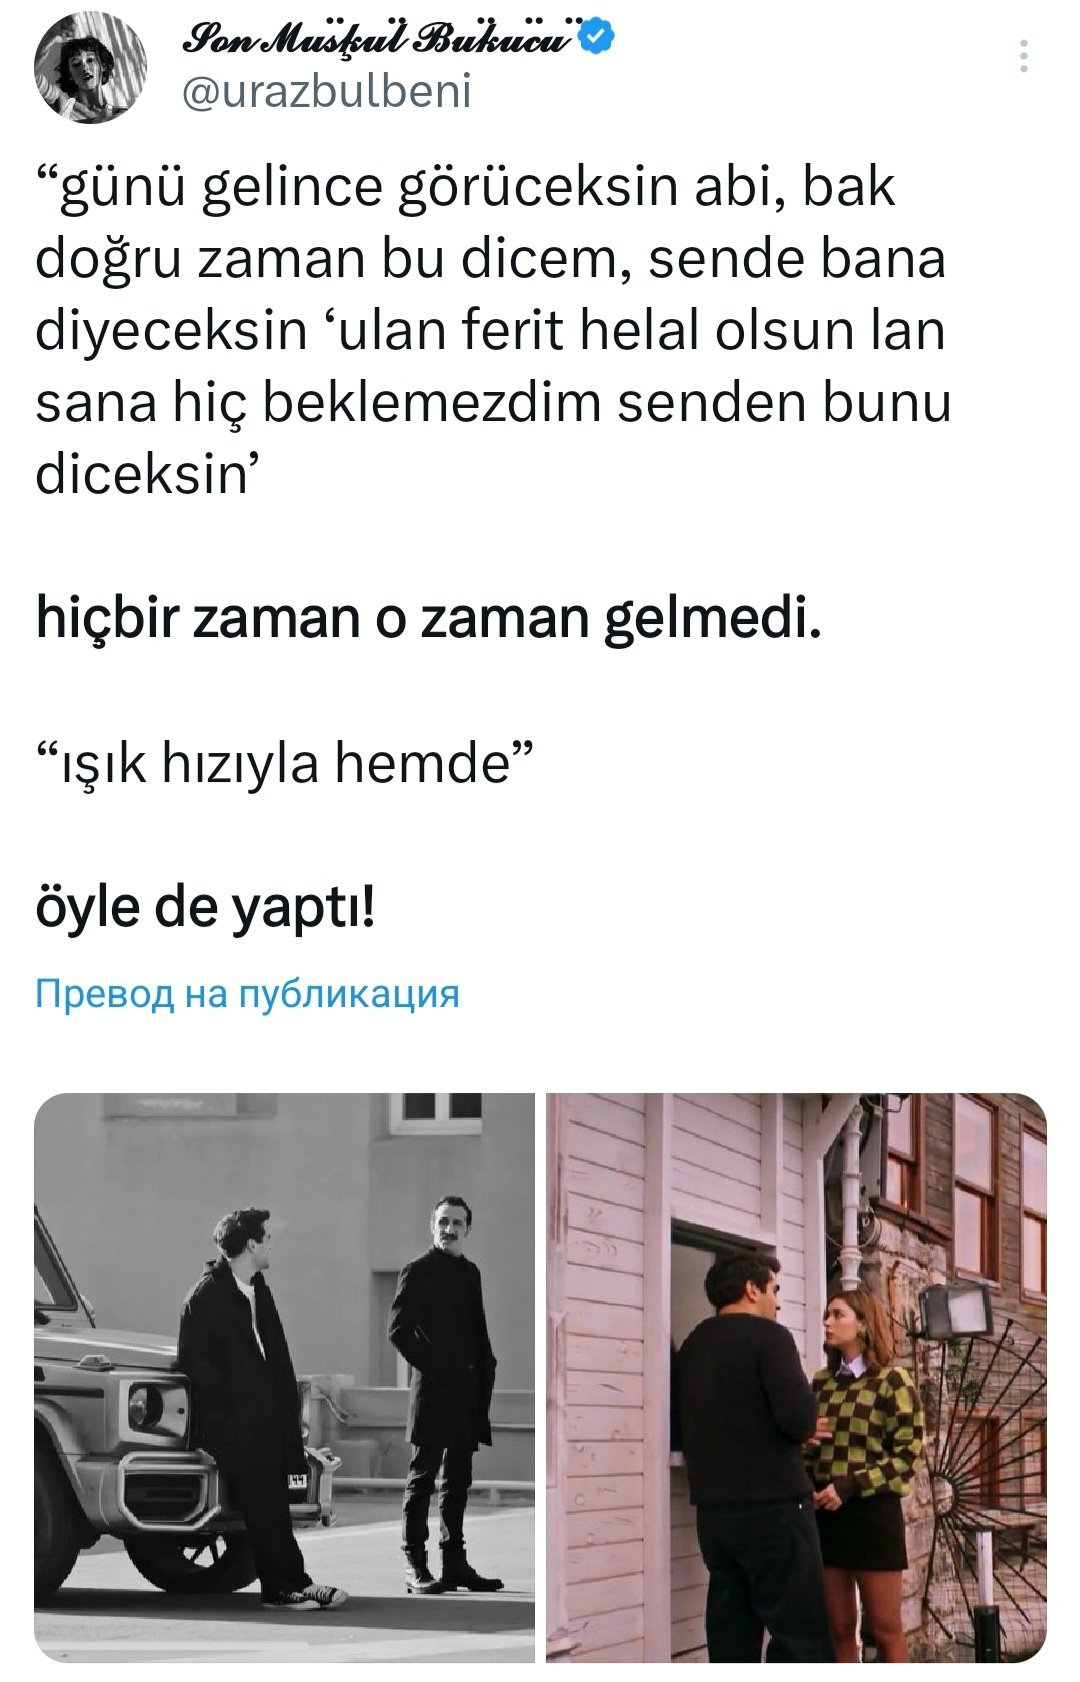Click the quoted line 'ışık hızıyla hemde'
Image resolution: width=1080 pixels, height=1682 pixels.
pos(284,763)
